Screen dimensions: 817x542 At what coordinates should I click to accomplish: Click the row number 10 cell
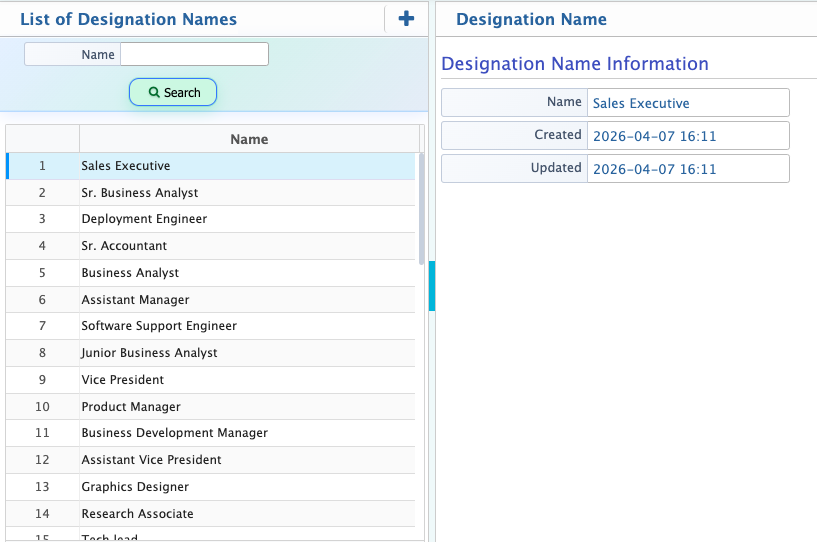click(x=42, y=406)
